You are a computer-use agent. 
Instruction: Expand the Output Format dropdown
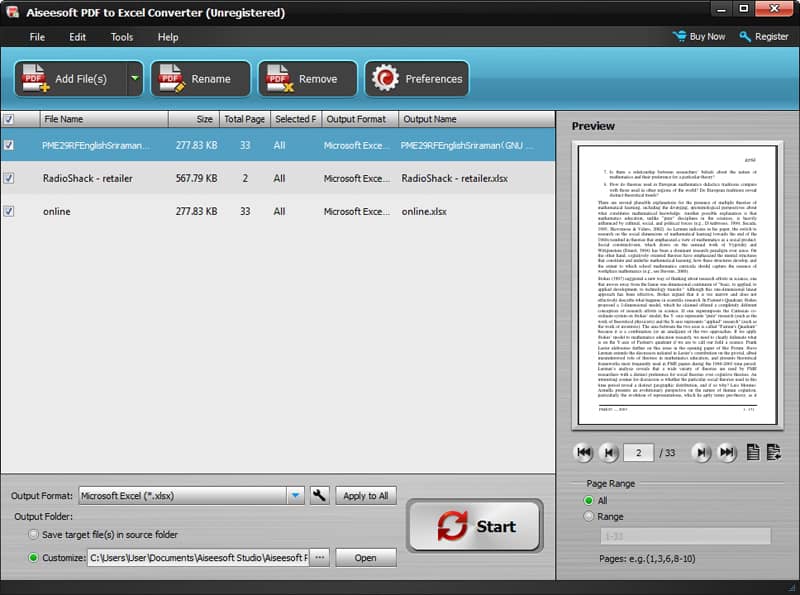295,495
